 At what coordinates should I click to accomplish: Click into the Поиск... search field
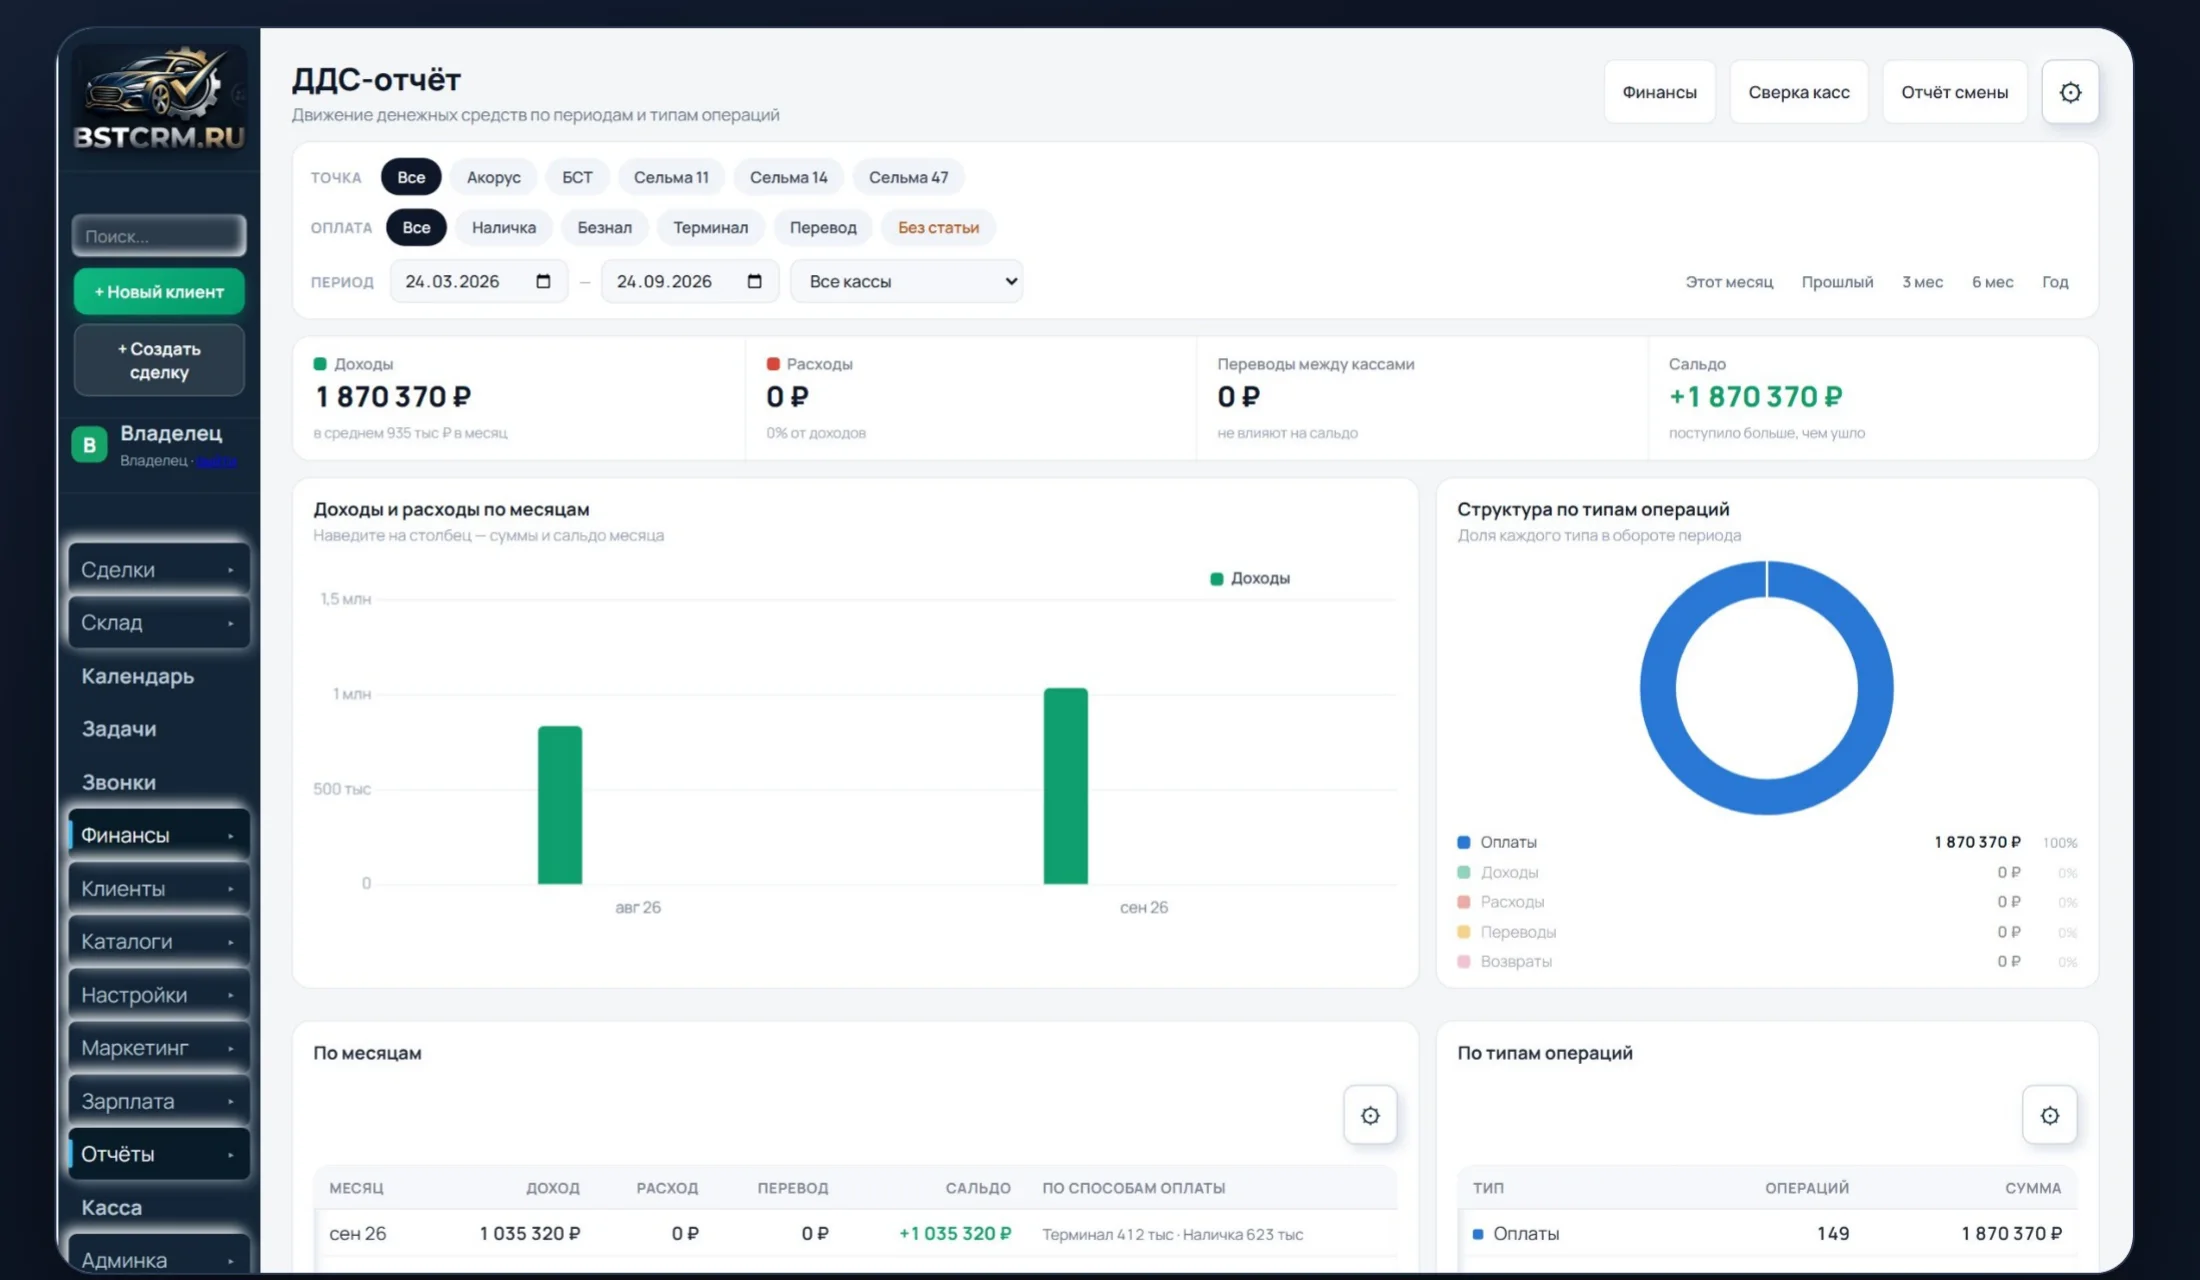159,236
